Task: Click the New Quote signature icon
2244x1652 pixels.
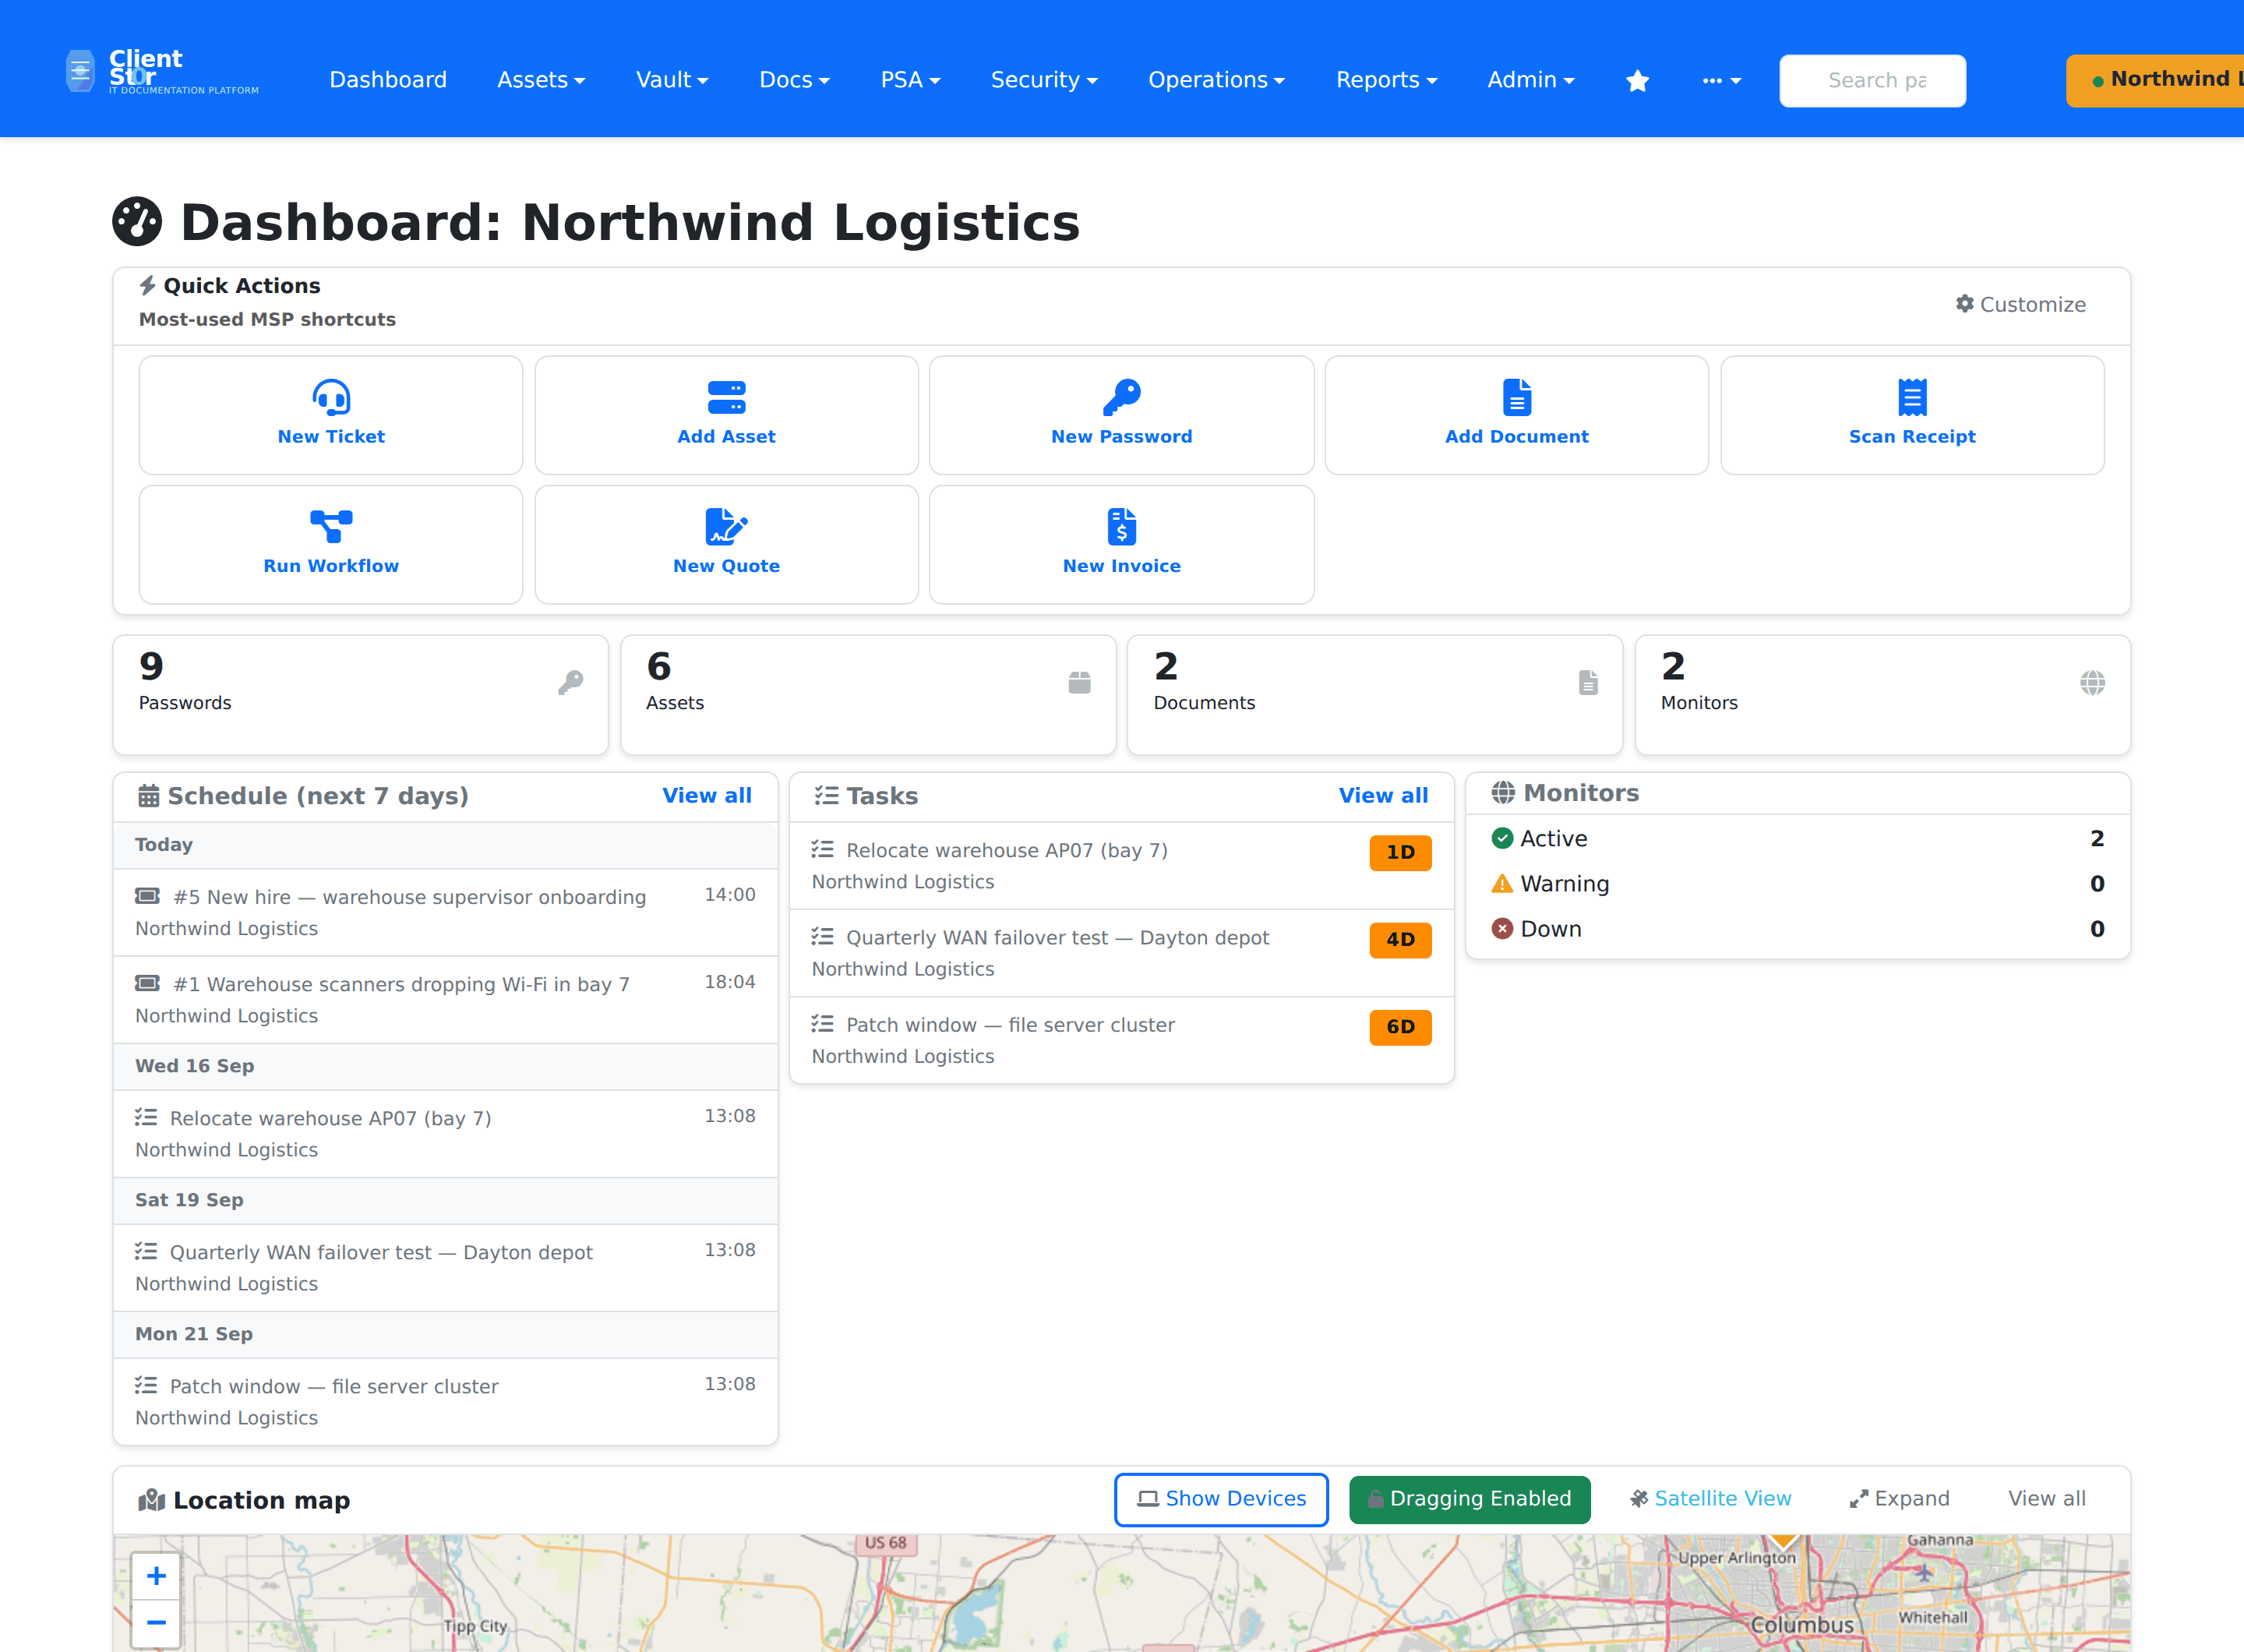Action: click(x=726, y=526)
